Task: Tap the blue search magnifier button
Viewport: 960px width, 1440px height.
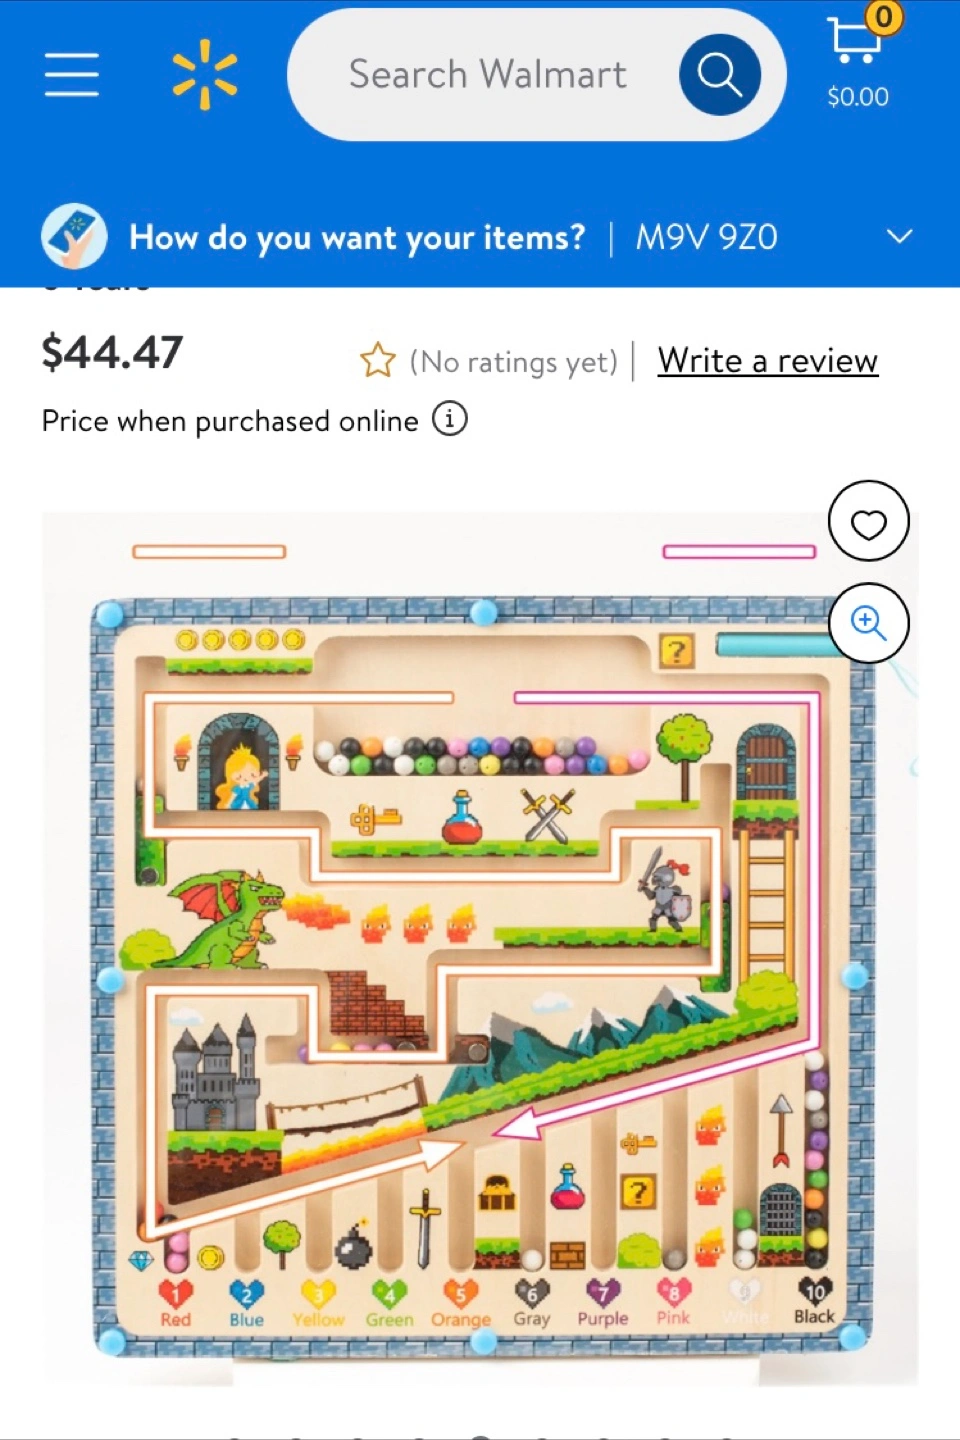Action: (x=719, y=74)
